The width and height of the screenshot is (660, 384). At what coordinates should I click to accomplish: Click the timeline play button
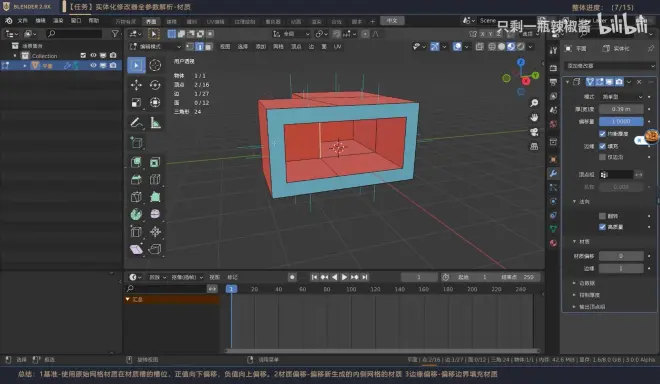[344, 277]
